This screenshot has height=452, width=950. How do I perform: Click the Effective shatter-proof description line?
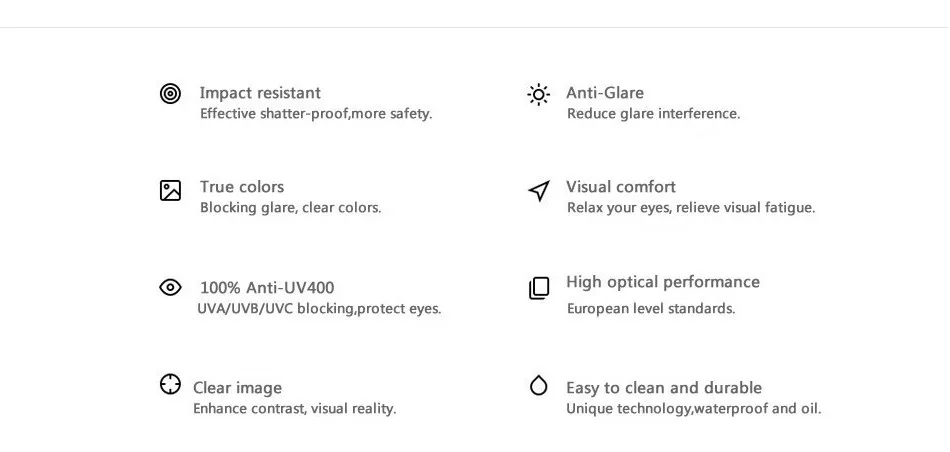(x=316, y=114)
